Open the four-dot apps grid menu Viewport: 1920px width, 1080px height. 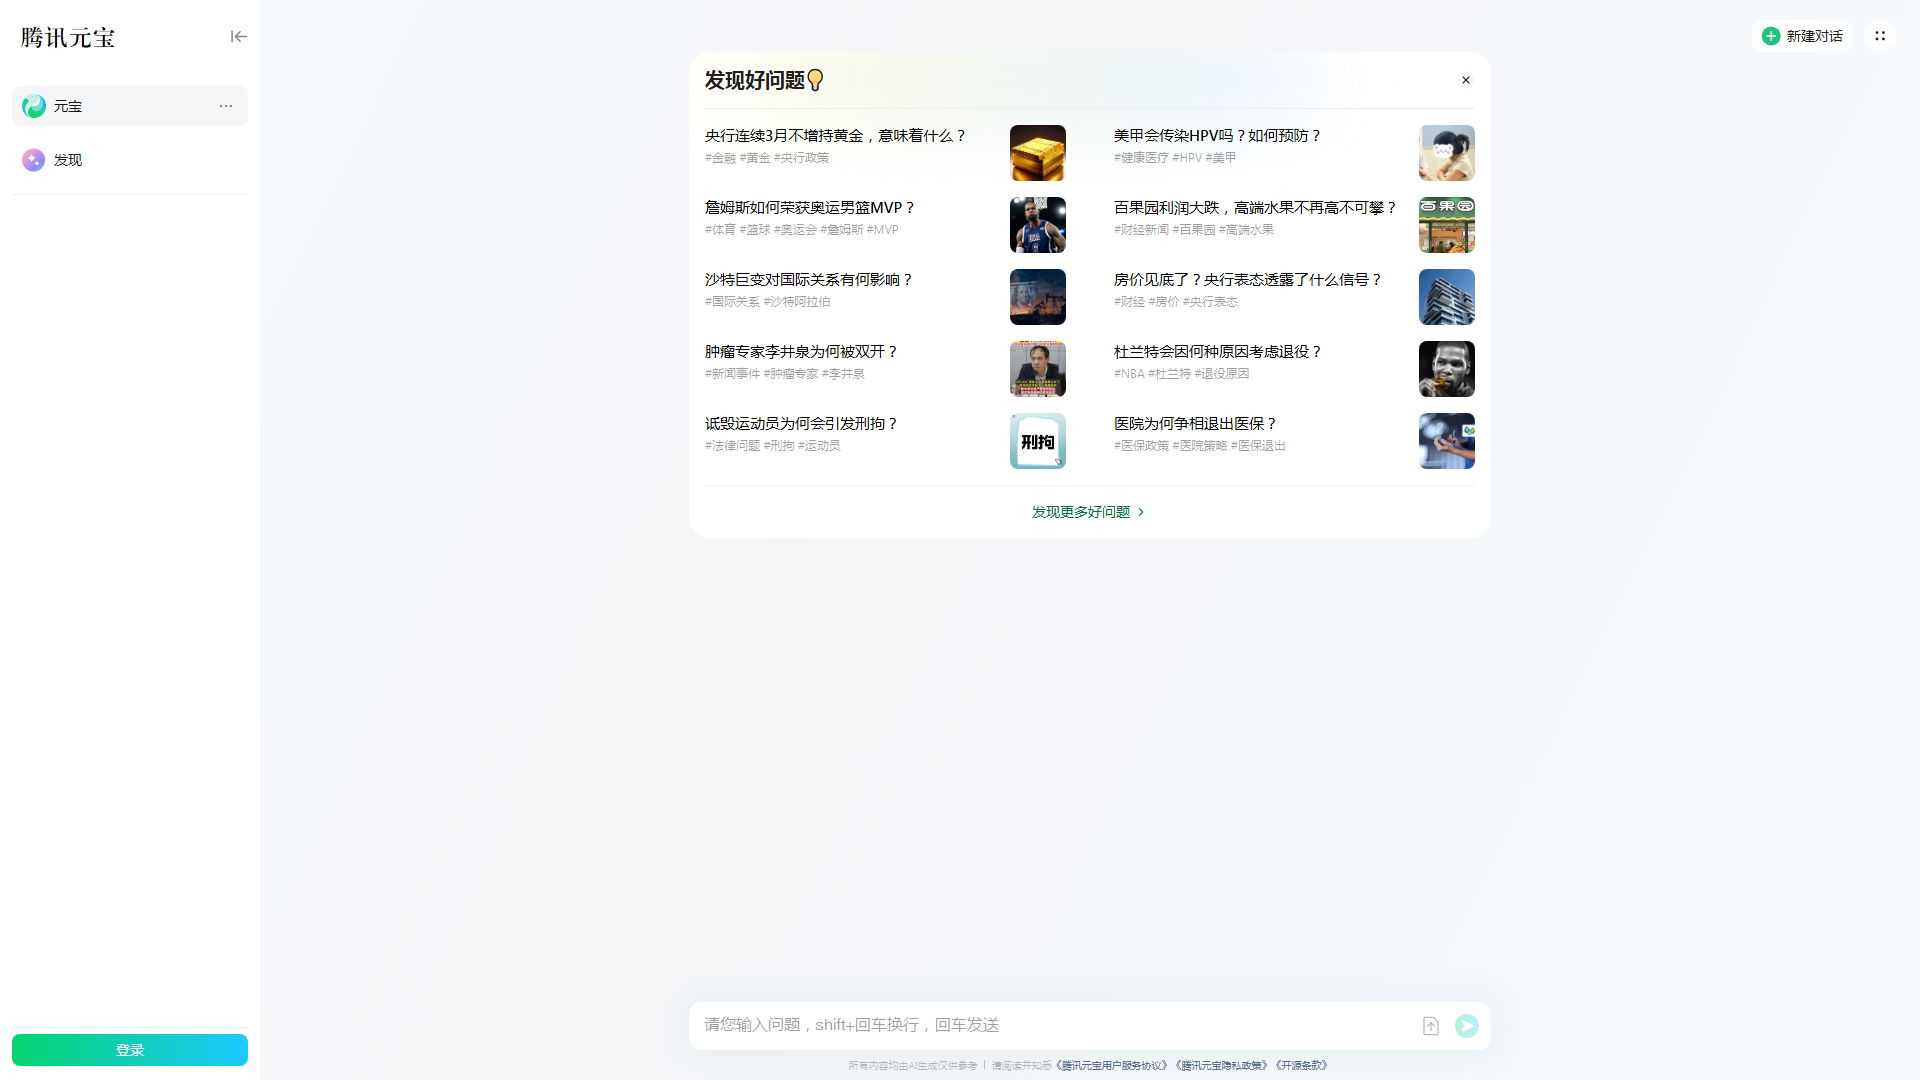1880,36
